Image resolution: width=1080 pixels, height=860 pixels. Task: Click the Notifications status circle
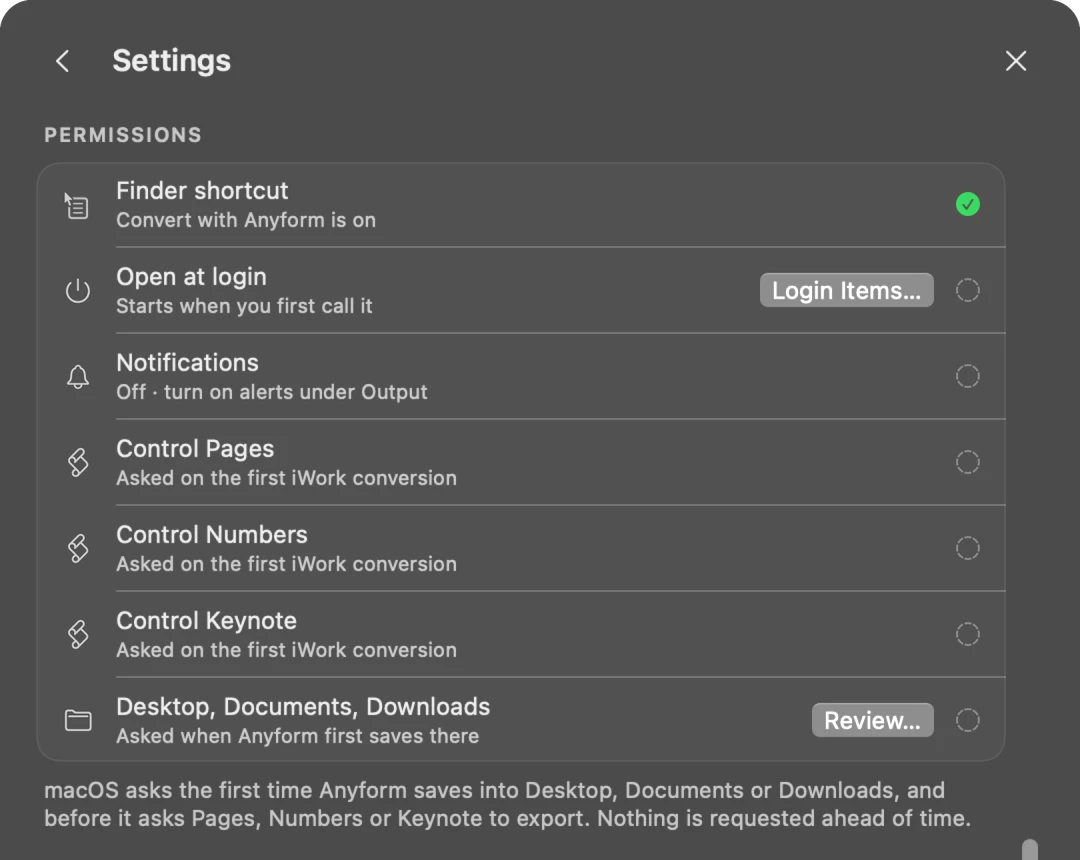click(967, 376)
